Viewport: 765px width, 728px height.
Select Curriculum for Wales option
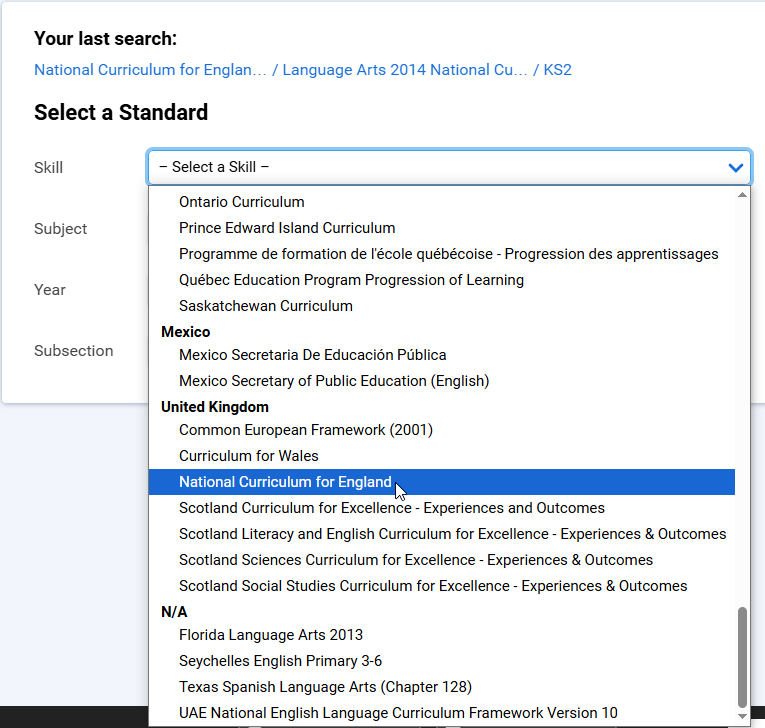[x=442, y=456]
